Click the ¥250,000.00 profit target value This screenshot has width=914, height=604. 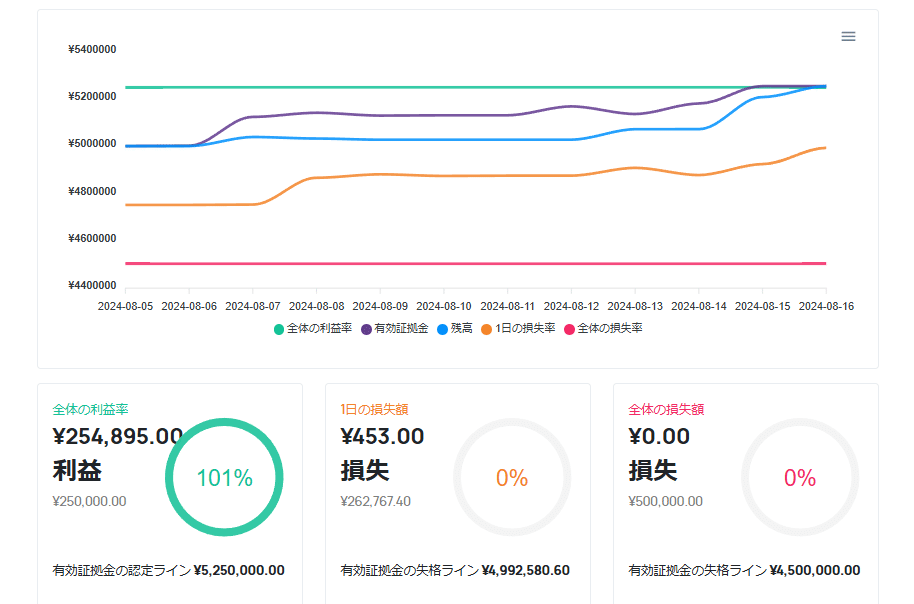pyautogui.click(x=89, y=501)
